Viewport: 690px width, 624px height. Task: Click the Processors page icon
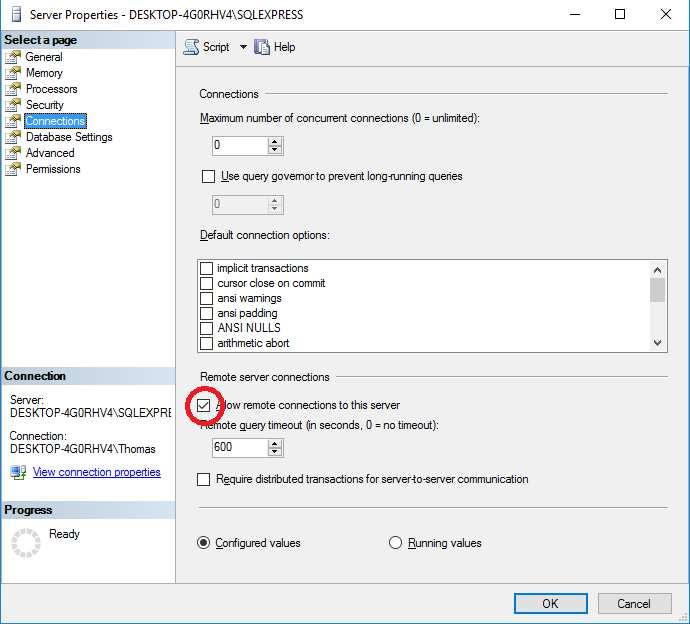[x=13, y=89]
